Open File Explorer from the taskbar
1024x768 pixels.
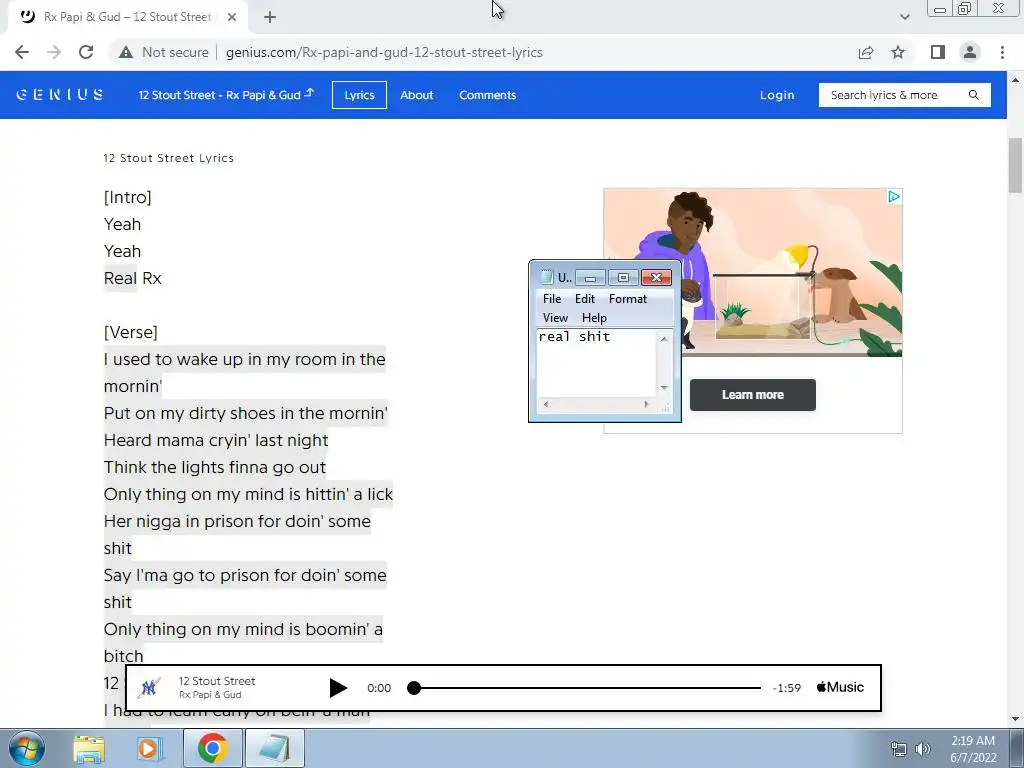tap(89, 748)
